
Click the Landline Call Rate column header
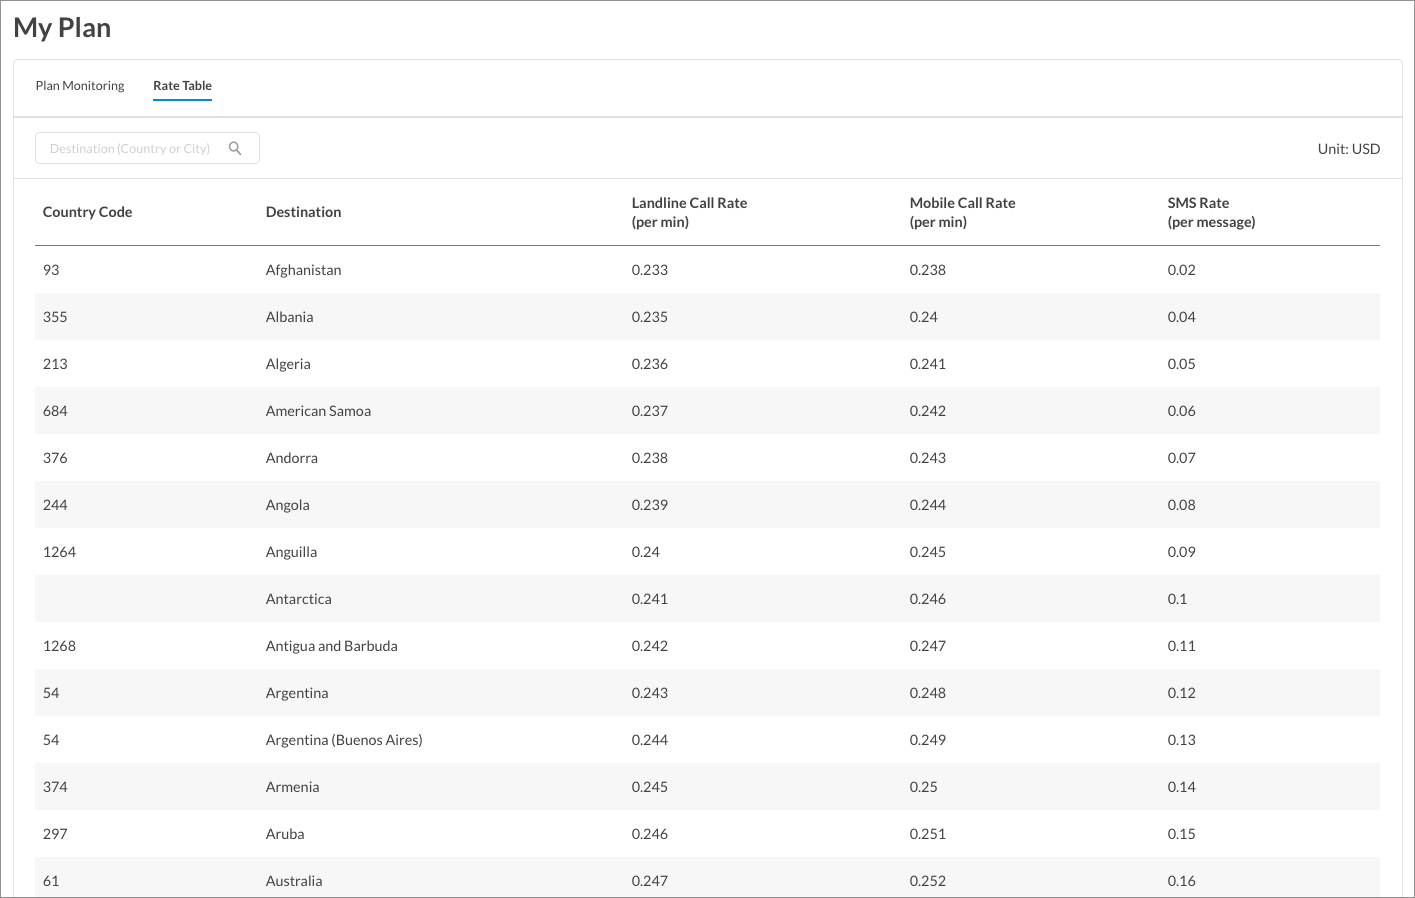[x=689, y=212]
